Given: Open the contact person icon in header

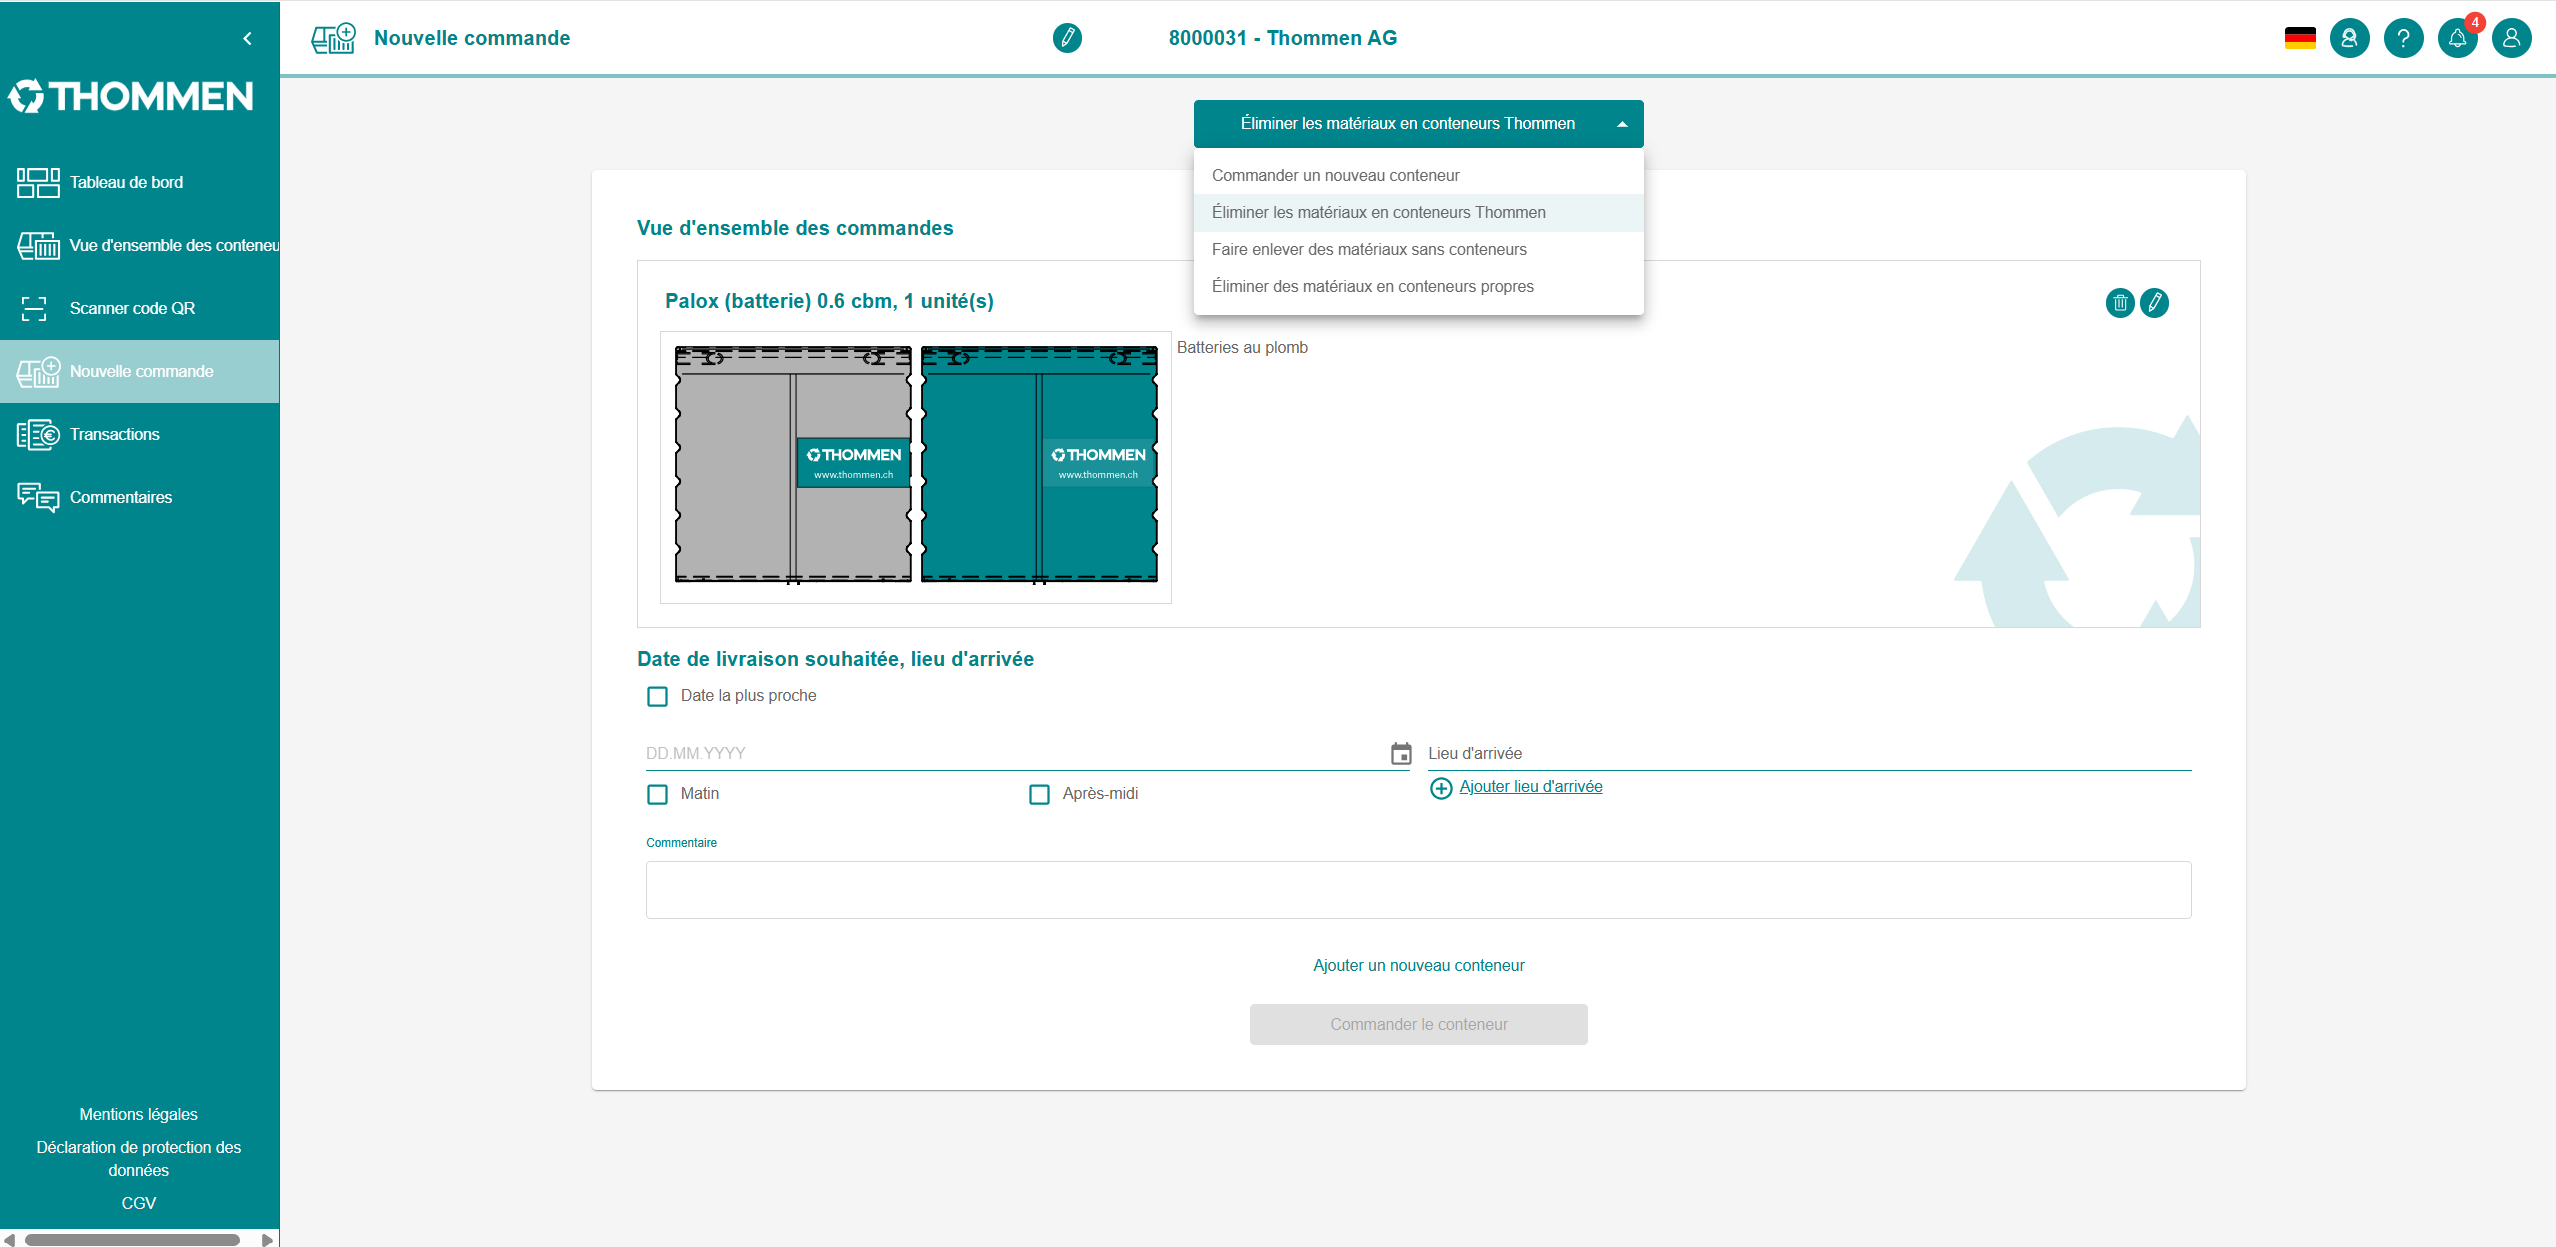Looking at the screenshot, I should click(2349, 38).
